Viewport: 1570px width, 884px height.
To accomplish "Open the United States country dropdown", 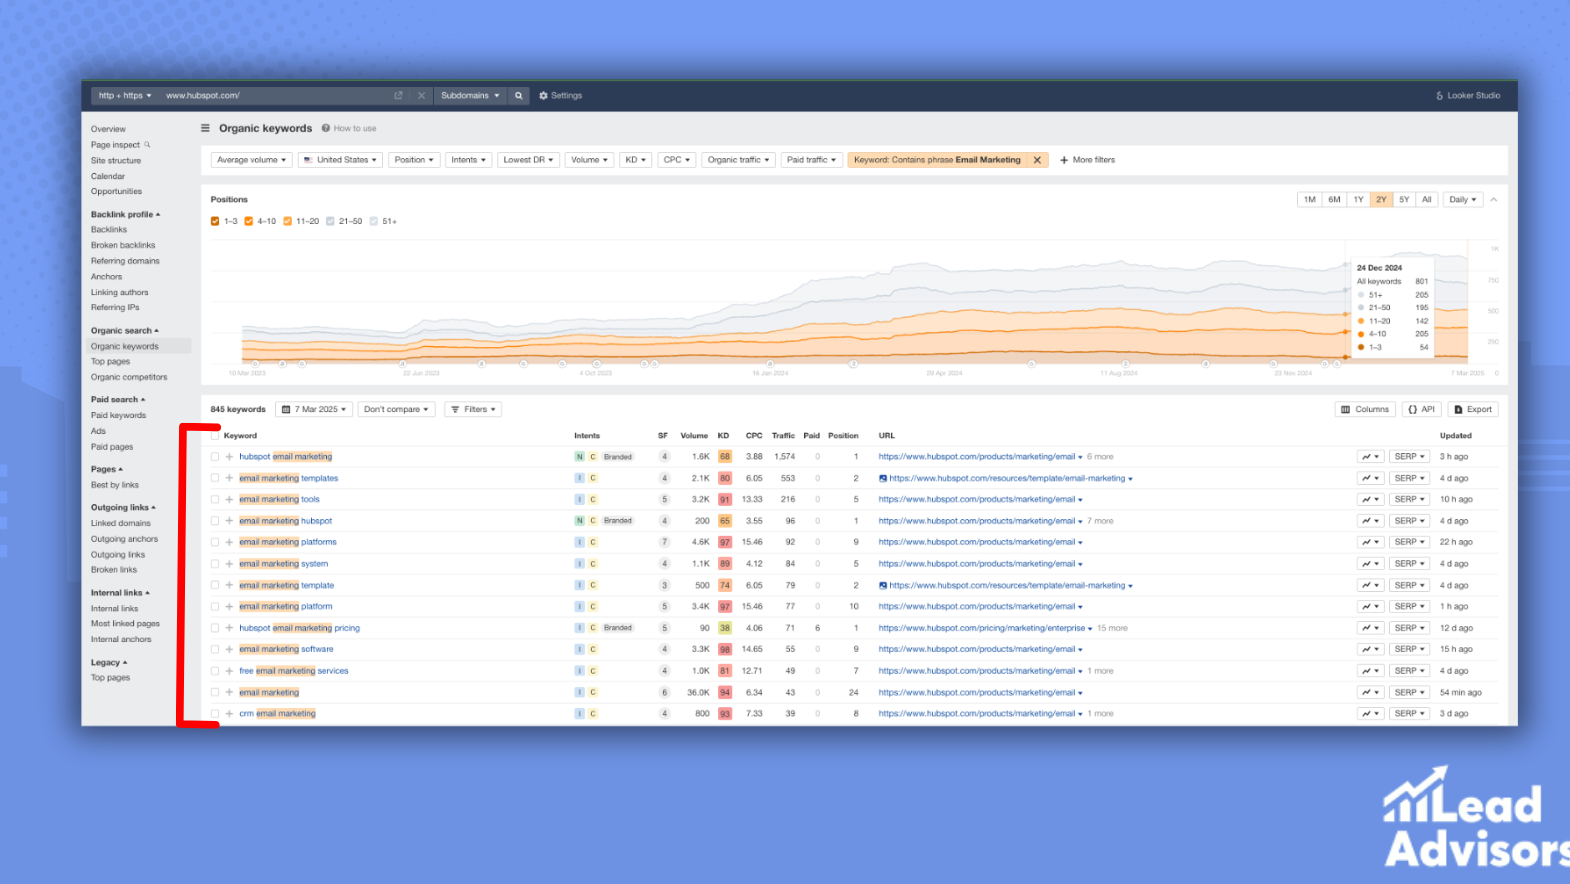I will [340, 160].
